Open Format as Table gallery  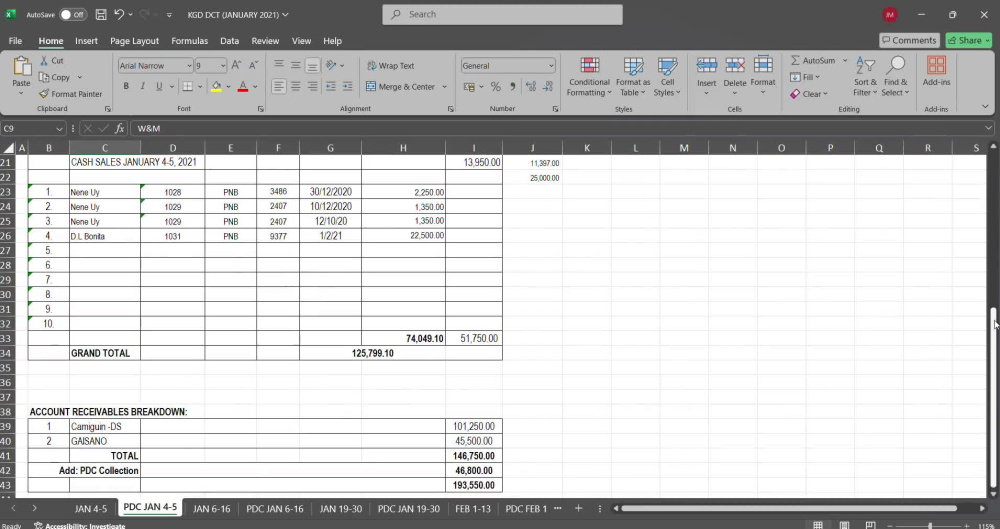pos(633,77)
